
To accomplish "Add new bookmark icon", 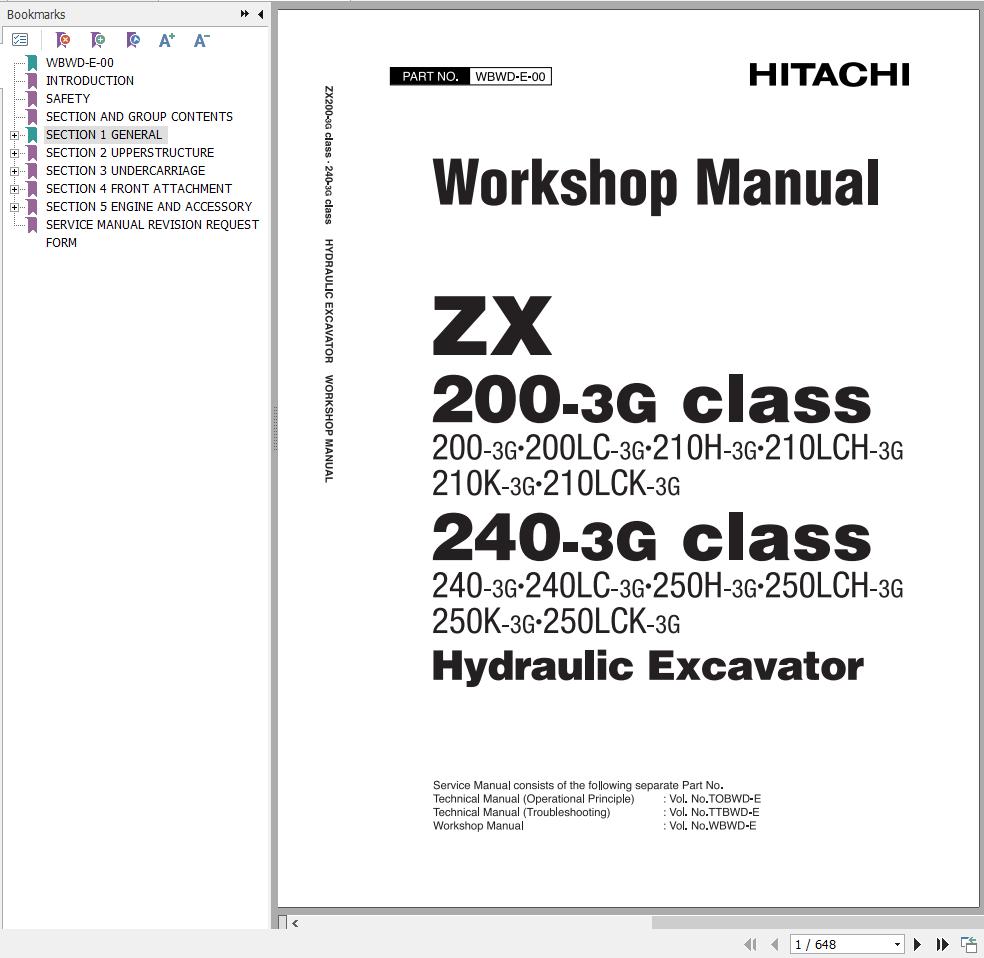I will tap(98, 40).
